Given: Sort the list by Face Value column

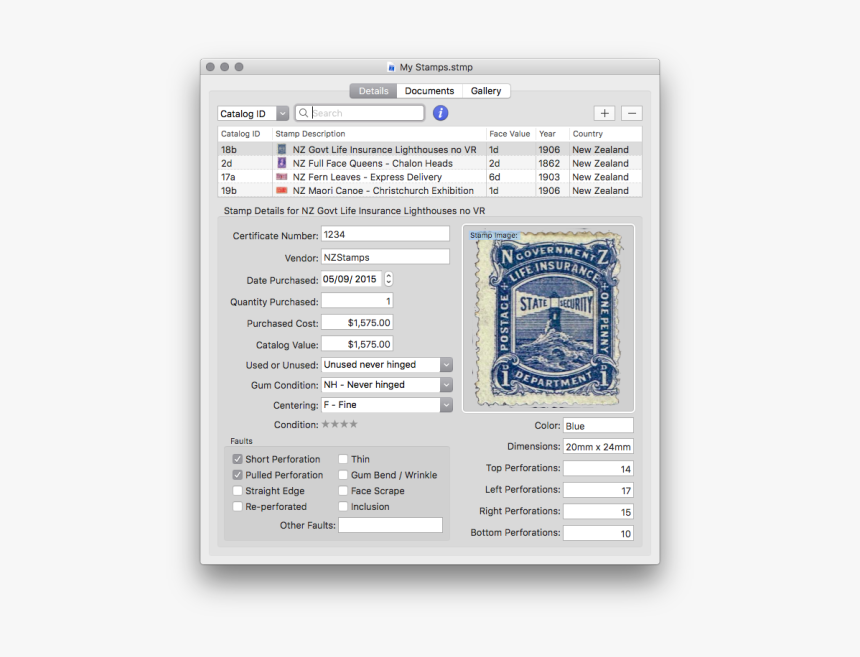Looking at the screenshot, I should click(x=509, y=134).
